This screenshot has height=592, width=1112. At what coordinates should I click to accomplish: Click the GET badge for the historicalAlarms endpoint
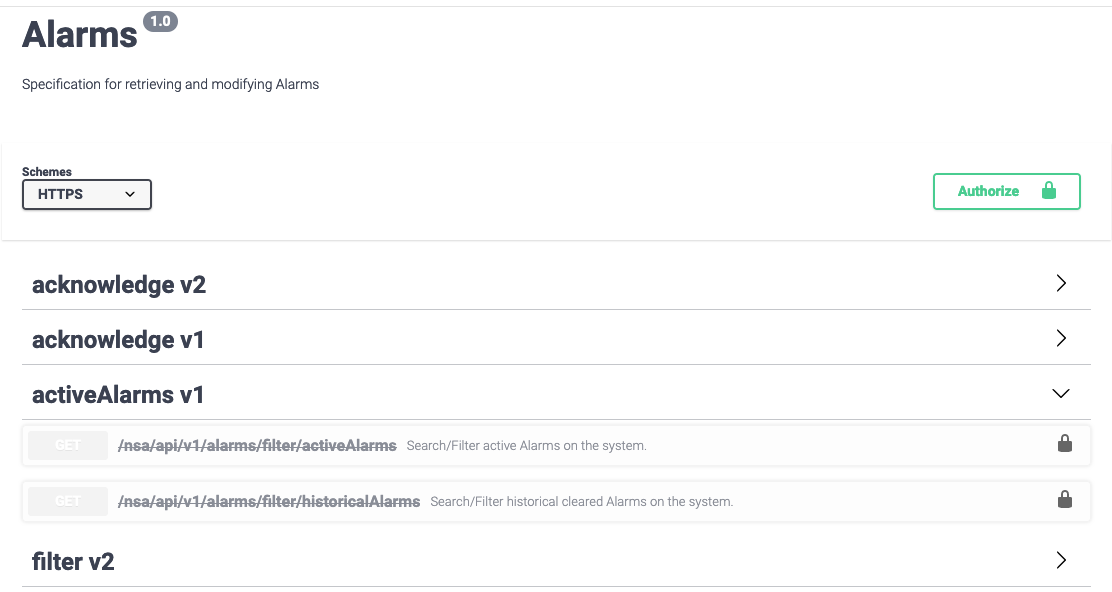coord(68,501)
